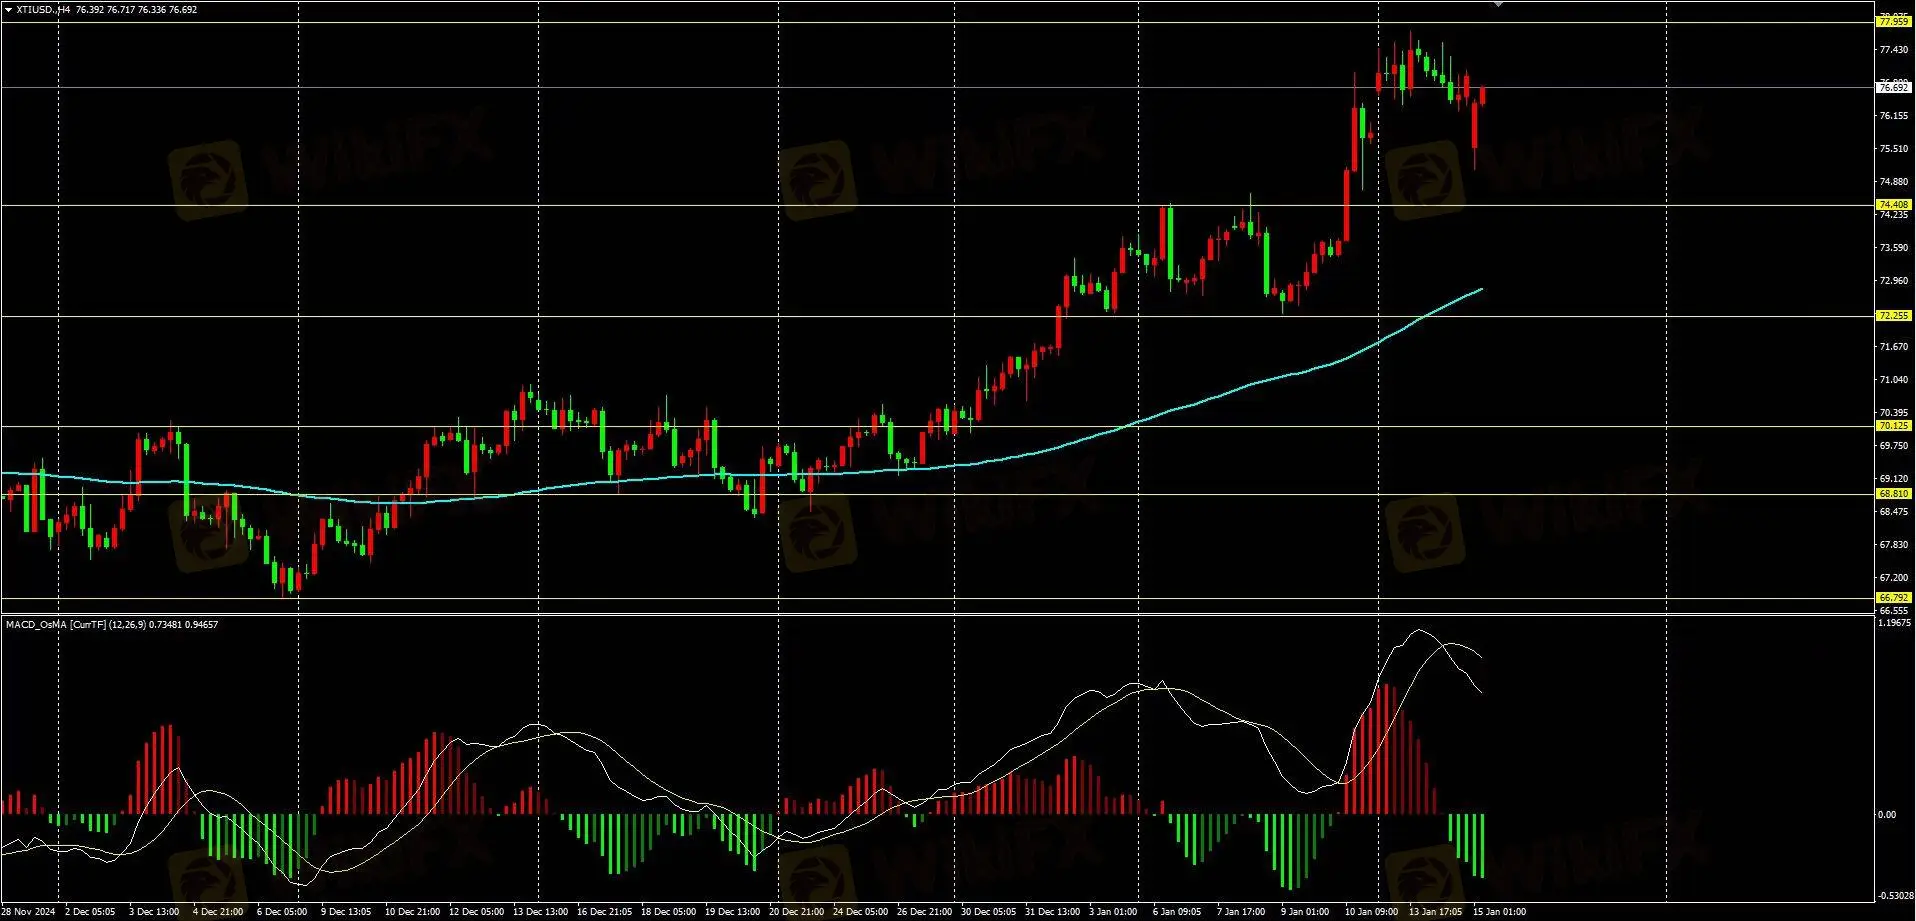Click the 67.200 price scale label
The image size is (1916, 921).
coord(1894,578)
